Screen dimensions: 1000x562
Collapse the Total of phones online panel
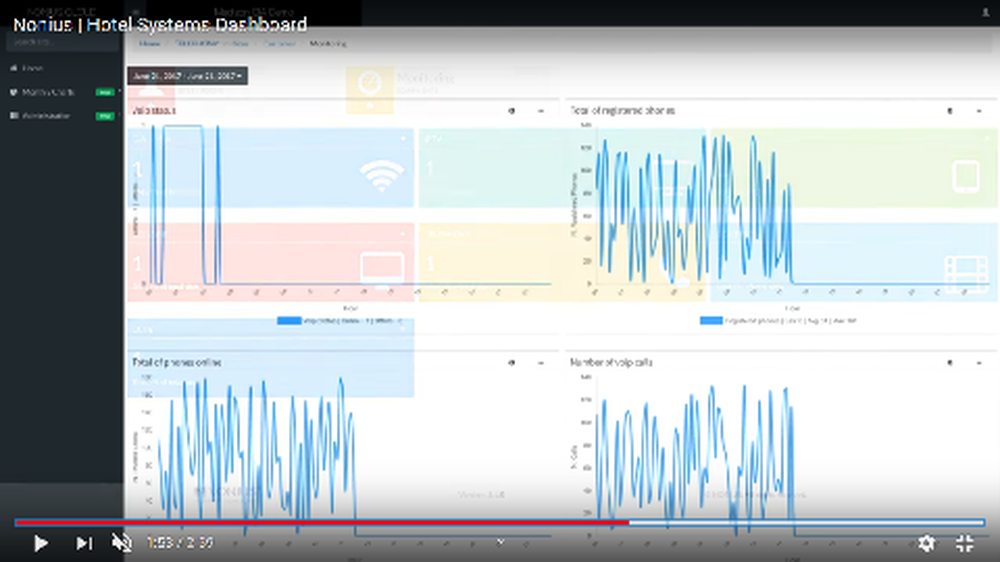[x=541, y=363]
